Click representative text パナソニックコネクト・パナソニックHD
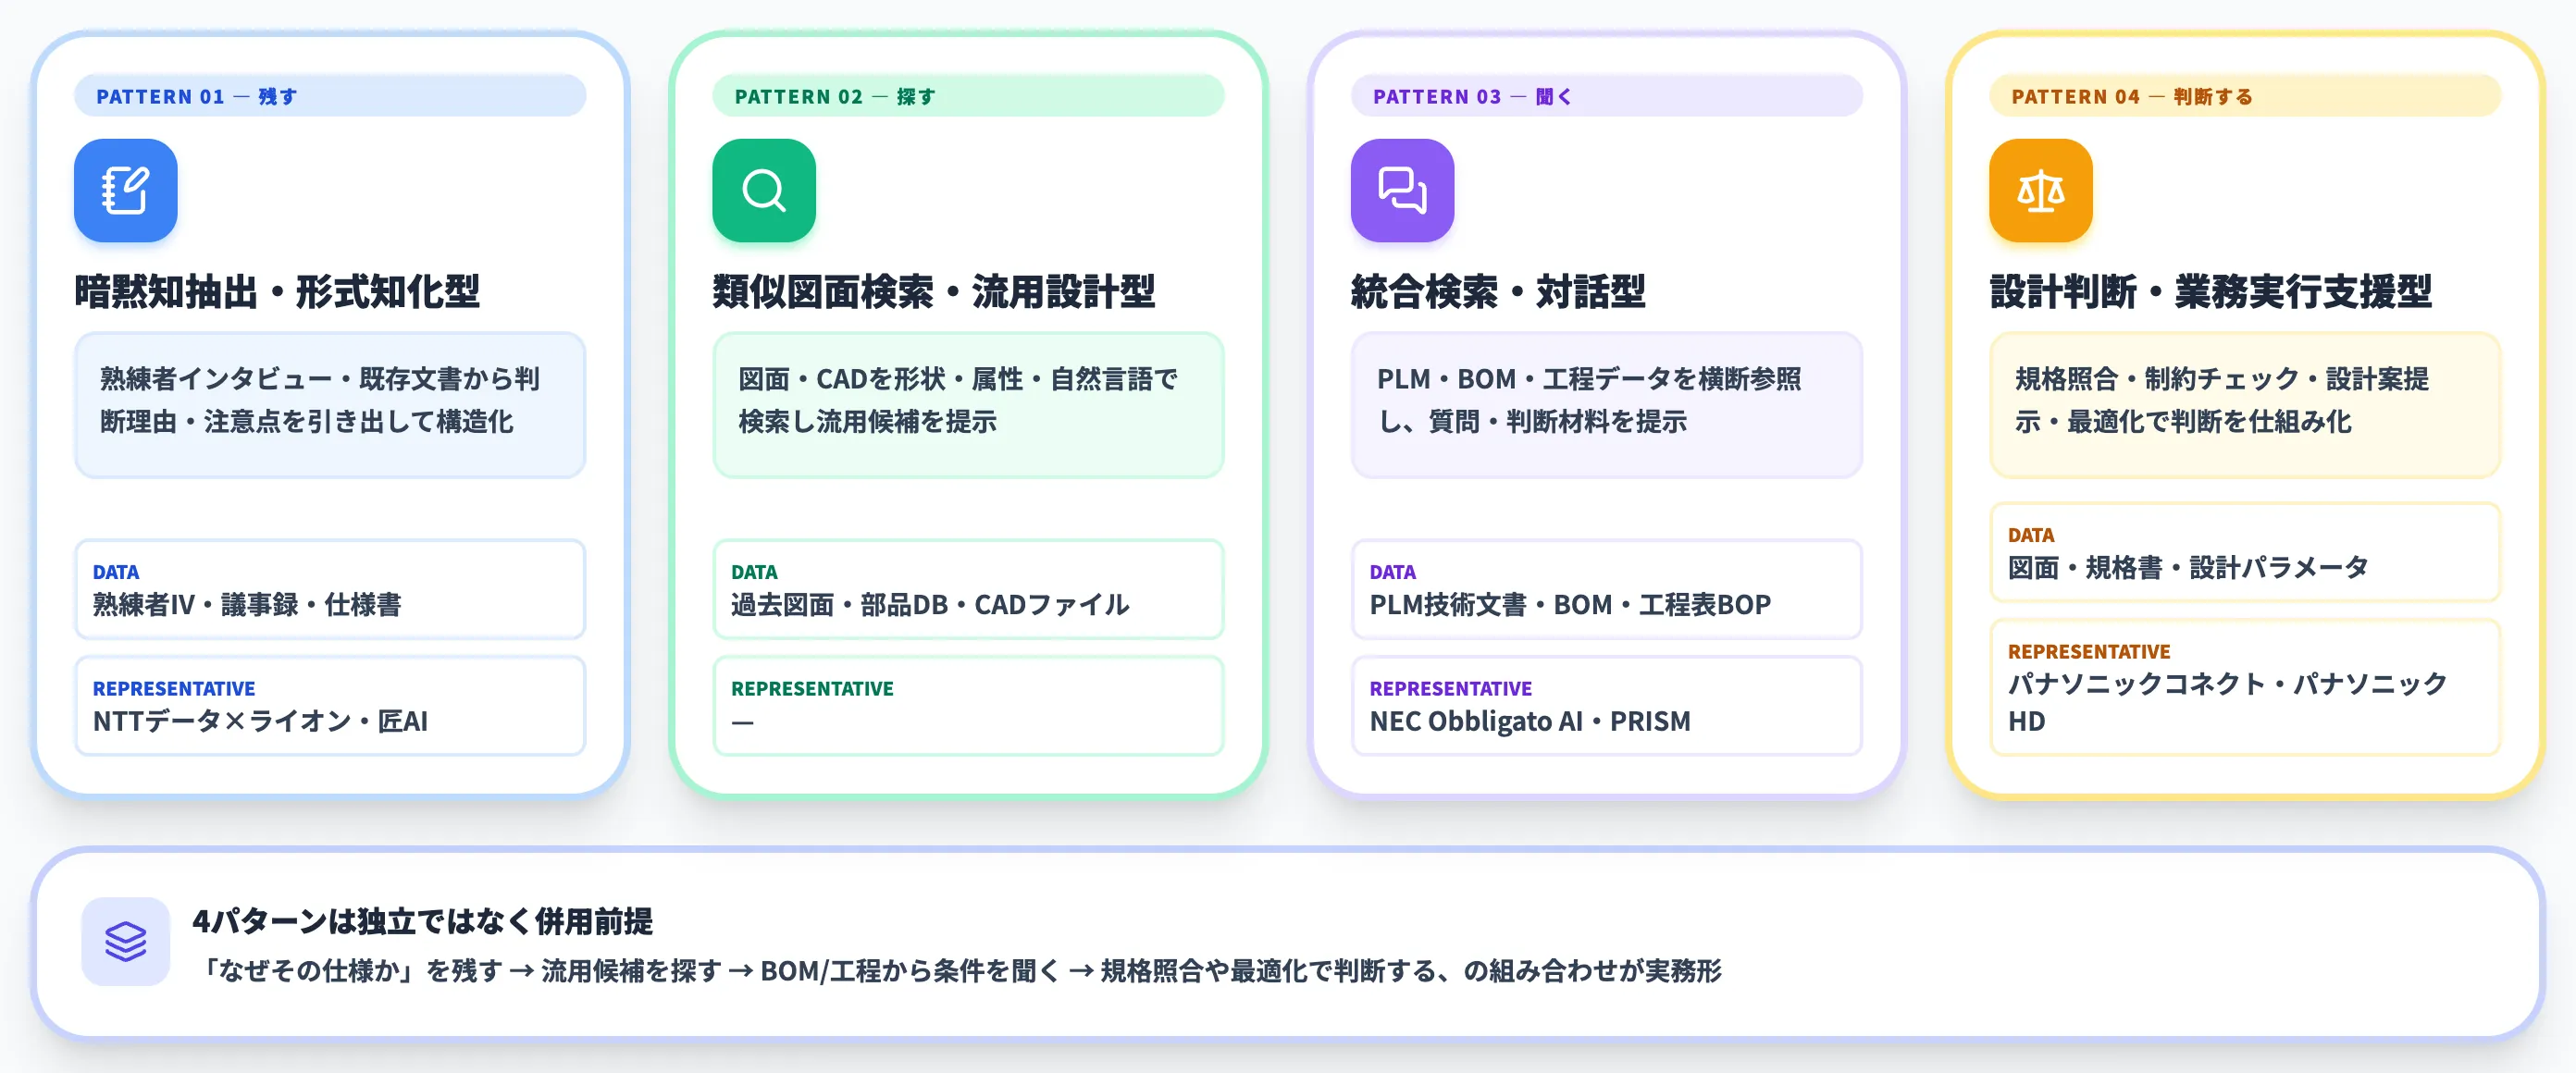 click(x=2227, y=702)
